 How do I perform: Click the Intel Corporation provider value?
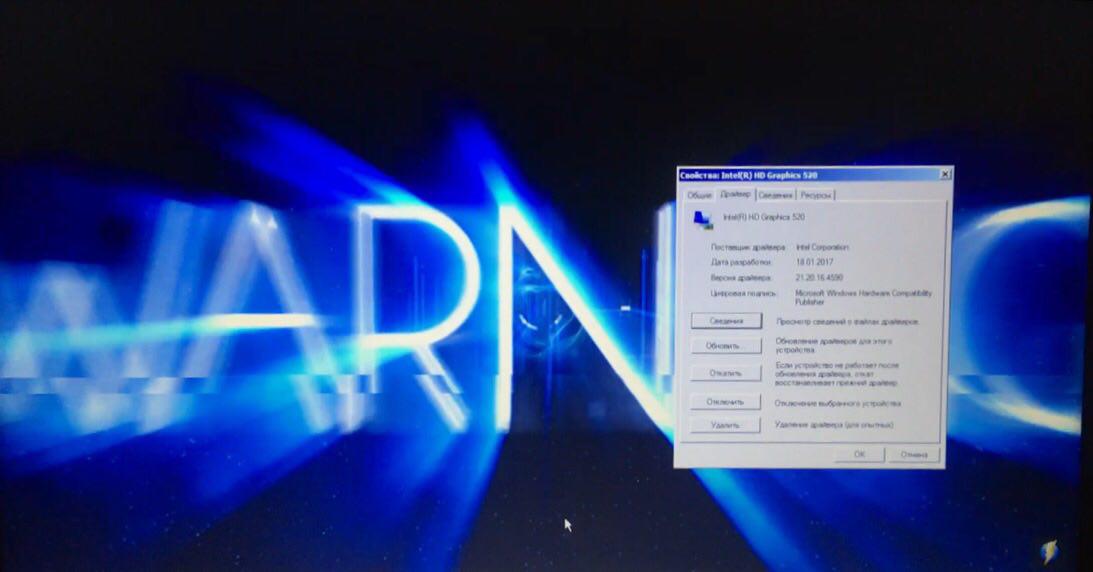click(823, 246)
